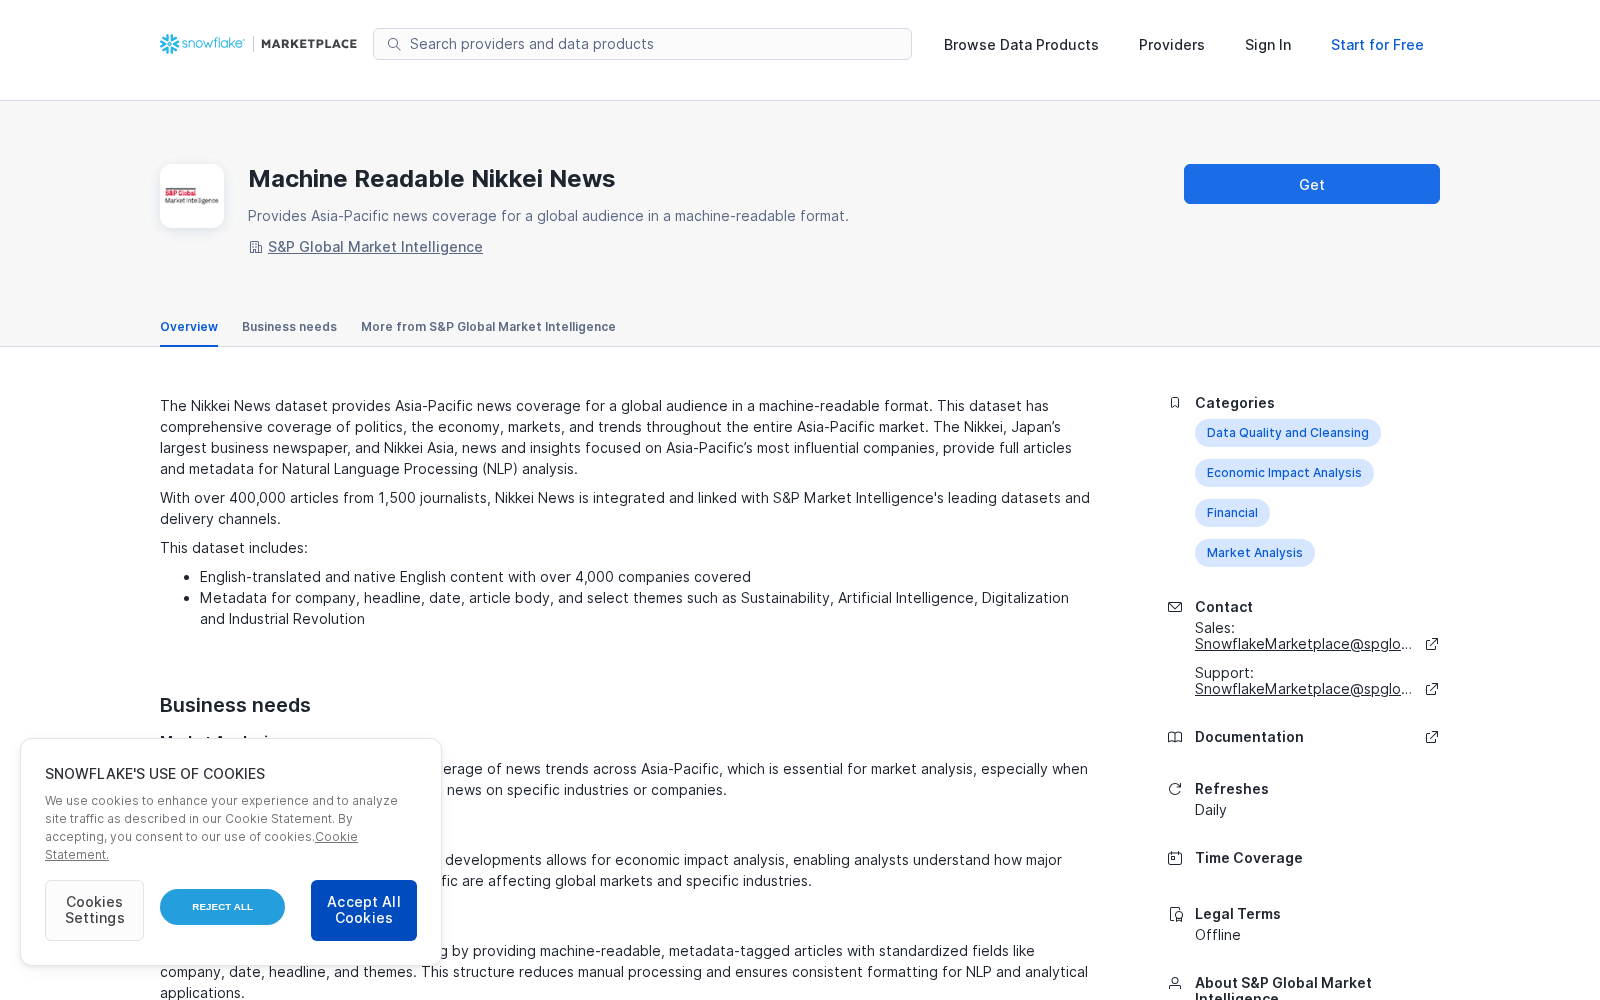Click the Contact envelope icon

point(1175,607)
